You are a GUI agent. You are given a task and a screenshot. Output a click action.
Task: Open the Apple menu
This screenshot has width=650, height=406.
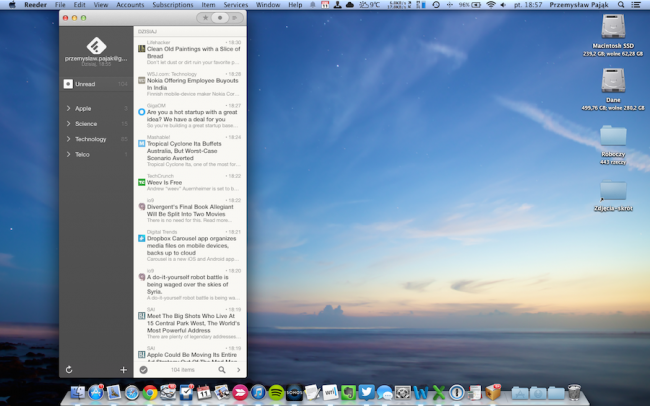[12, 5]
